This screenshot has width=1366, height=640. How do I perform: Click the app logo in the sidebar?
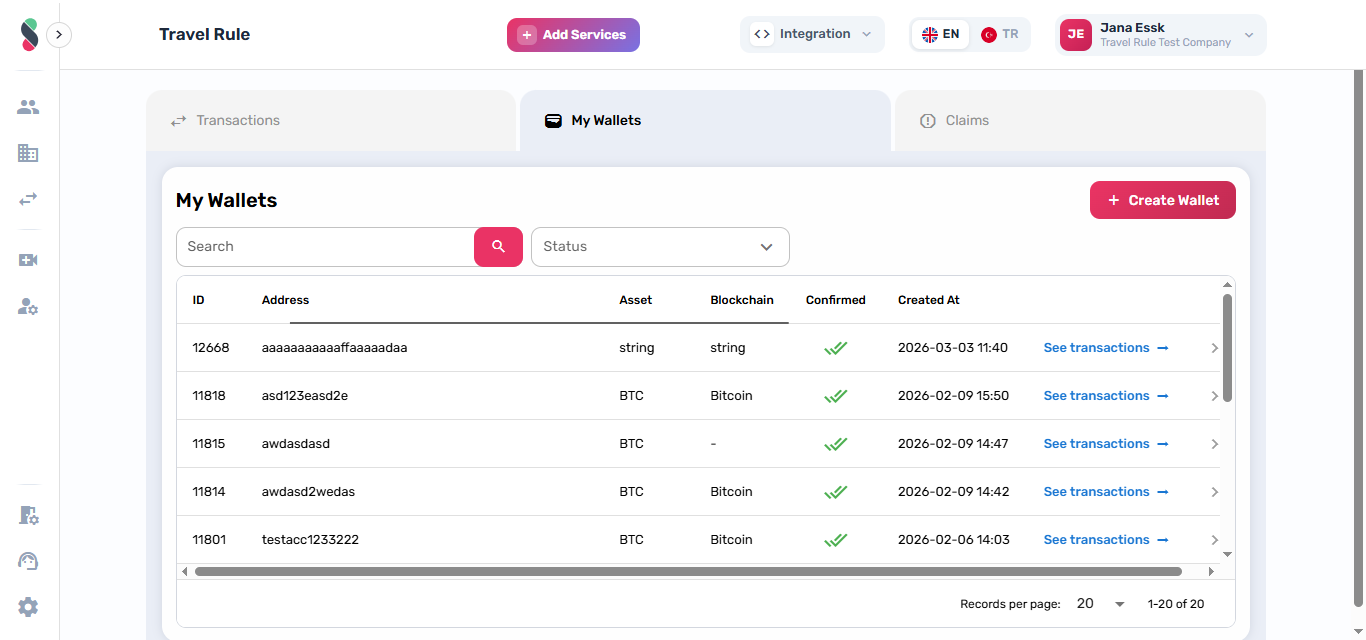29,34
